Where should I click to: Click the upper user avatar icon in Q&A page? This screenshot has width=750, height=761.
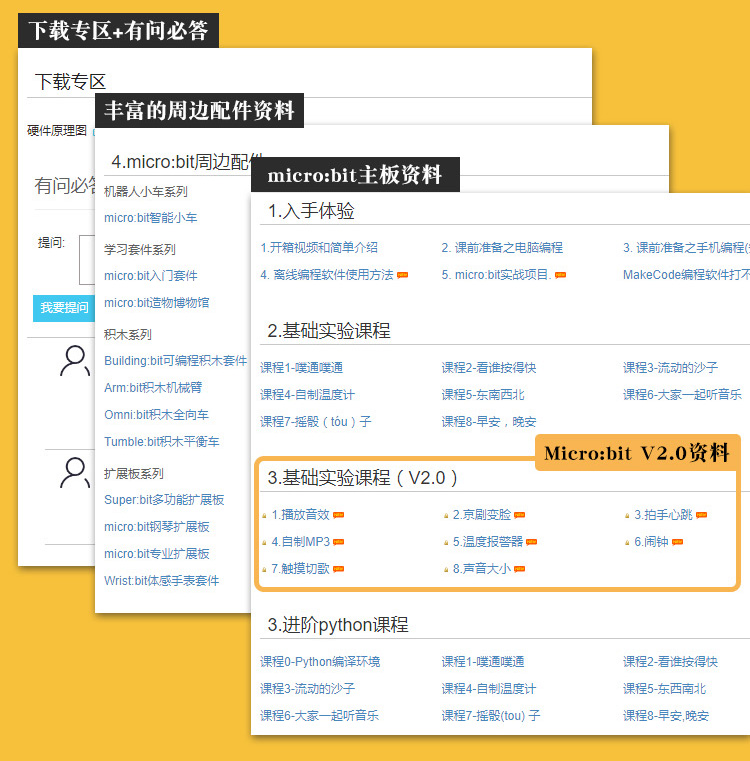tap(75, 361)
